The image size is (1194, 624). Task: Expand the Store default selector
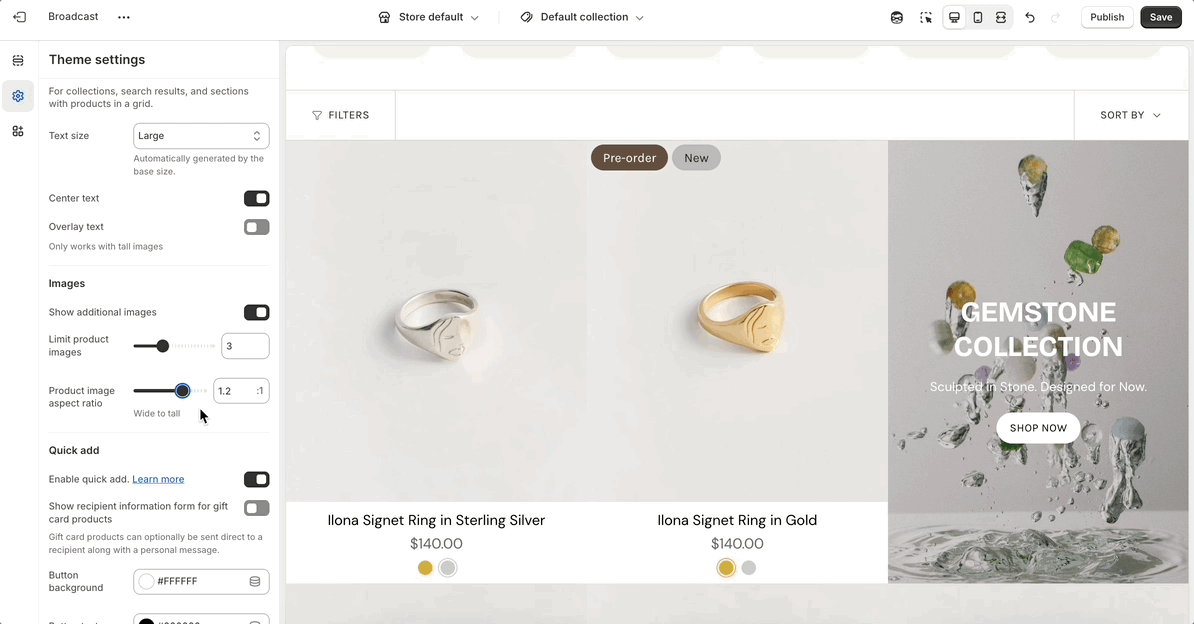coord(429,17)
